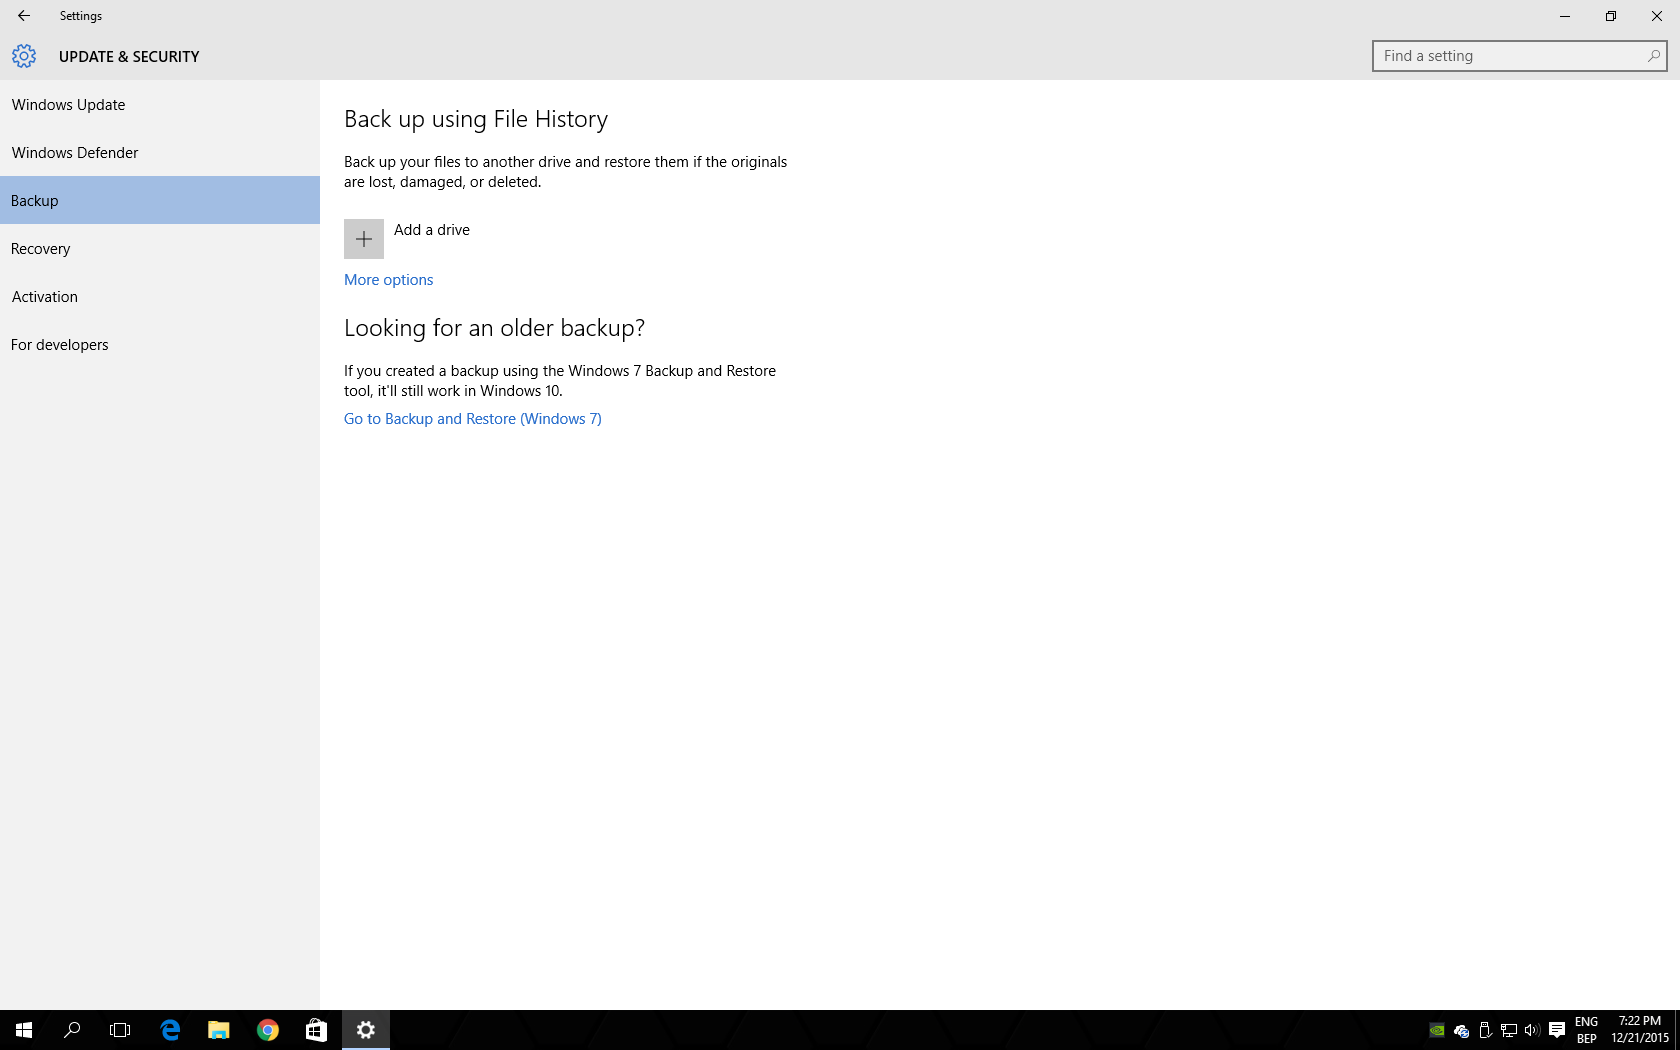Click the Safely Remove Hardware USB icon
The image size is (1680, 1050).
(1485, 1030)
